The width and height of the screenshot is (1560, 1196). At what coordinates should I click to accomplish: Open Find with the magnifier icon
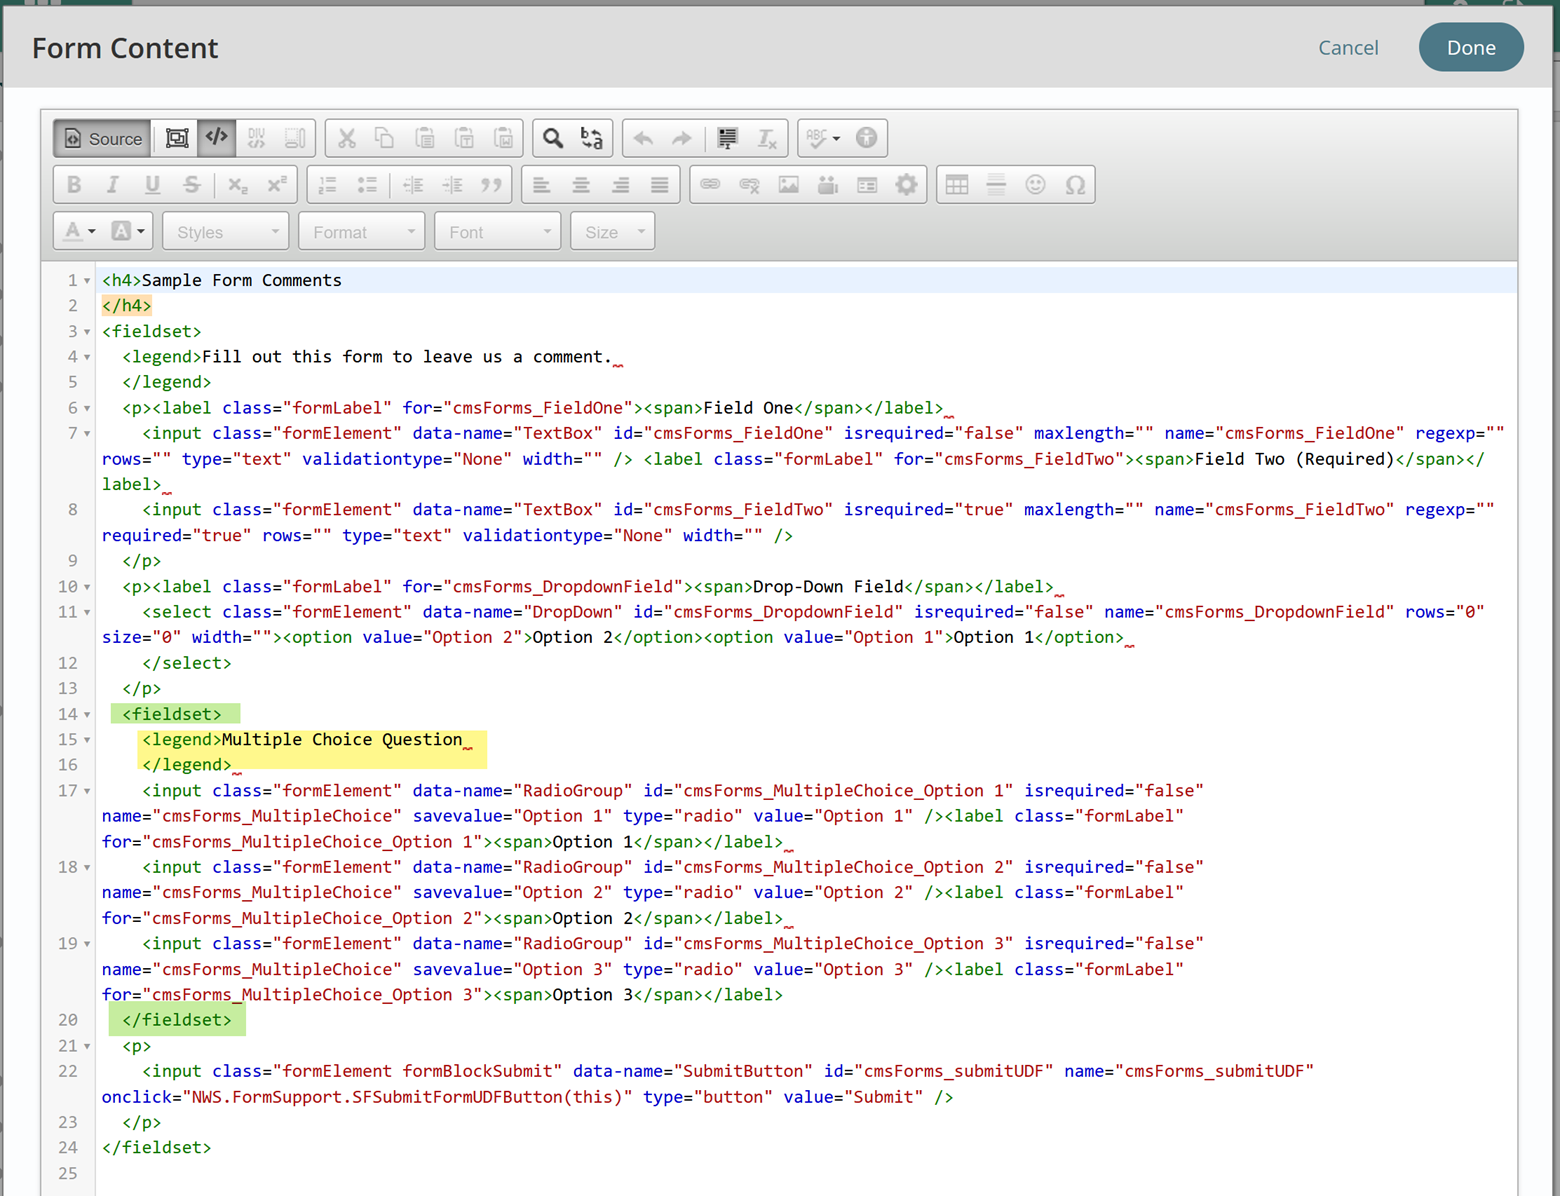pos(553,138)
